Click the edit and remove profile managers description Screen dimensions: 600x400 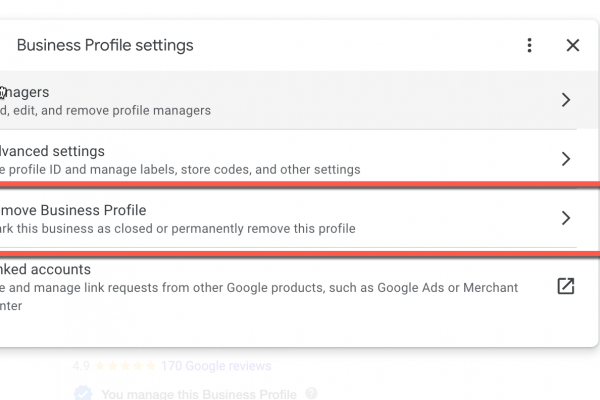pos(105,111)
